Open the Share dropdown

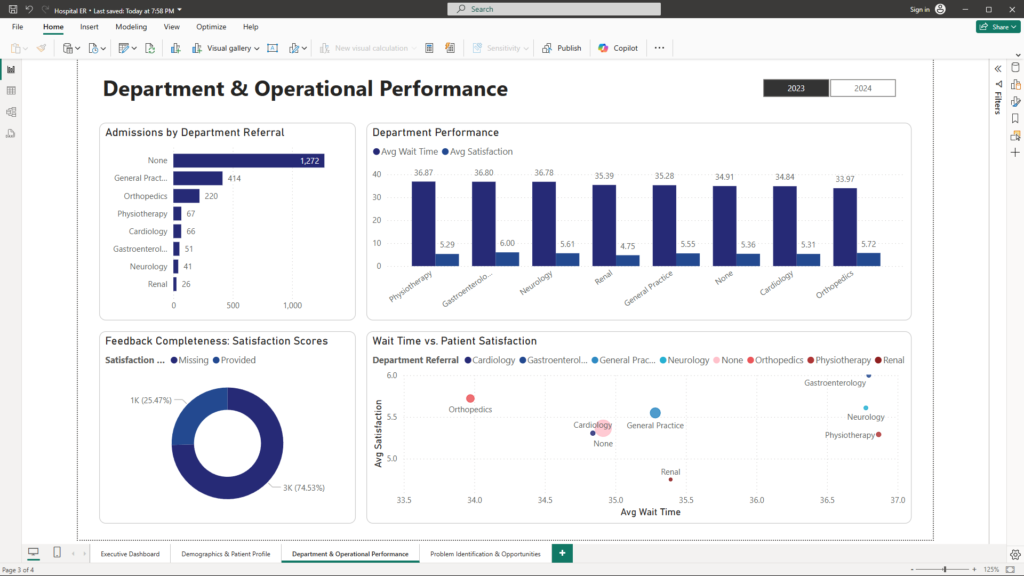click(x=997, y=27)
